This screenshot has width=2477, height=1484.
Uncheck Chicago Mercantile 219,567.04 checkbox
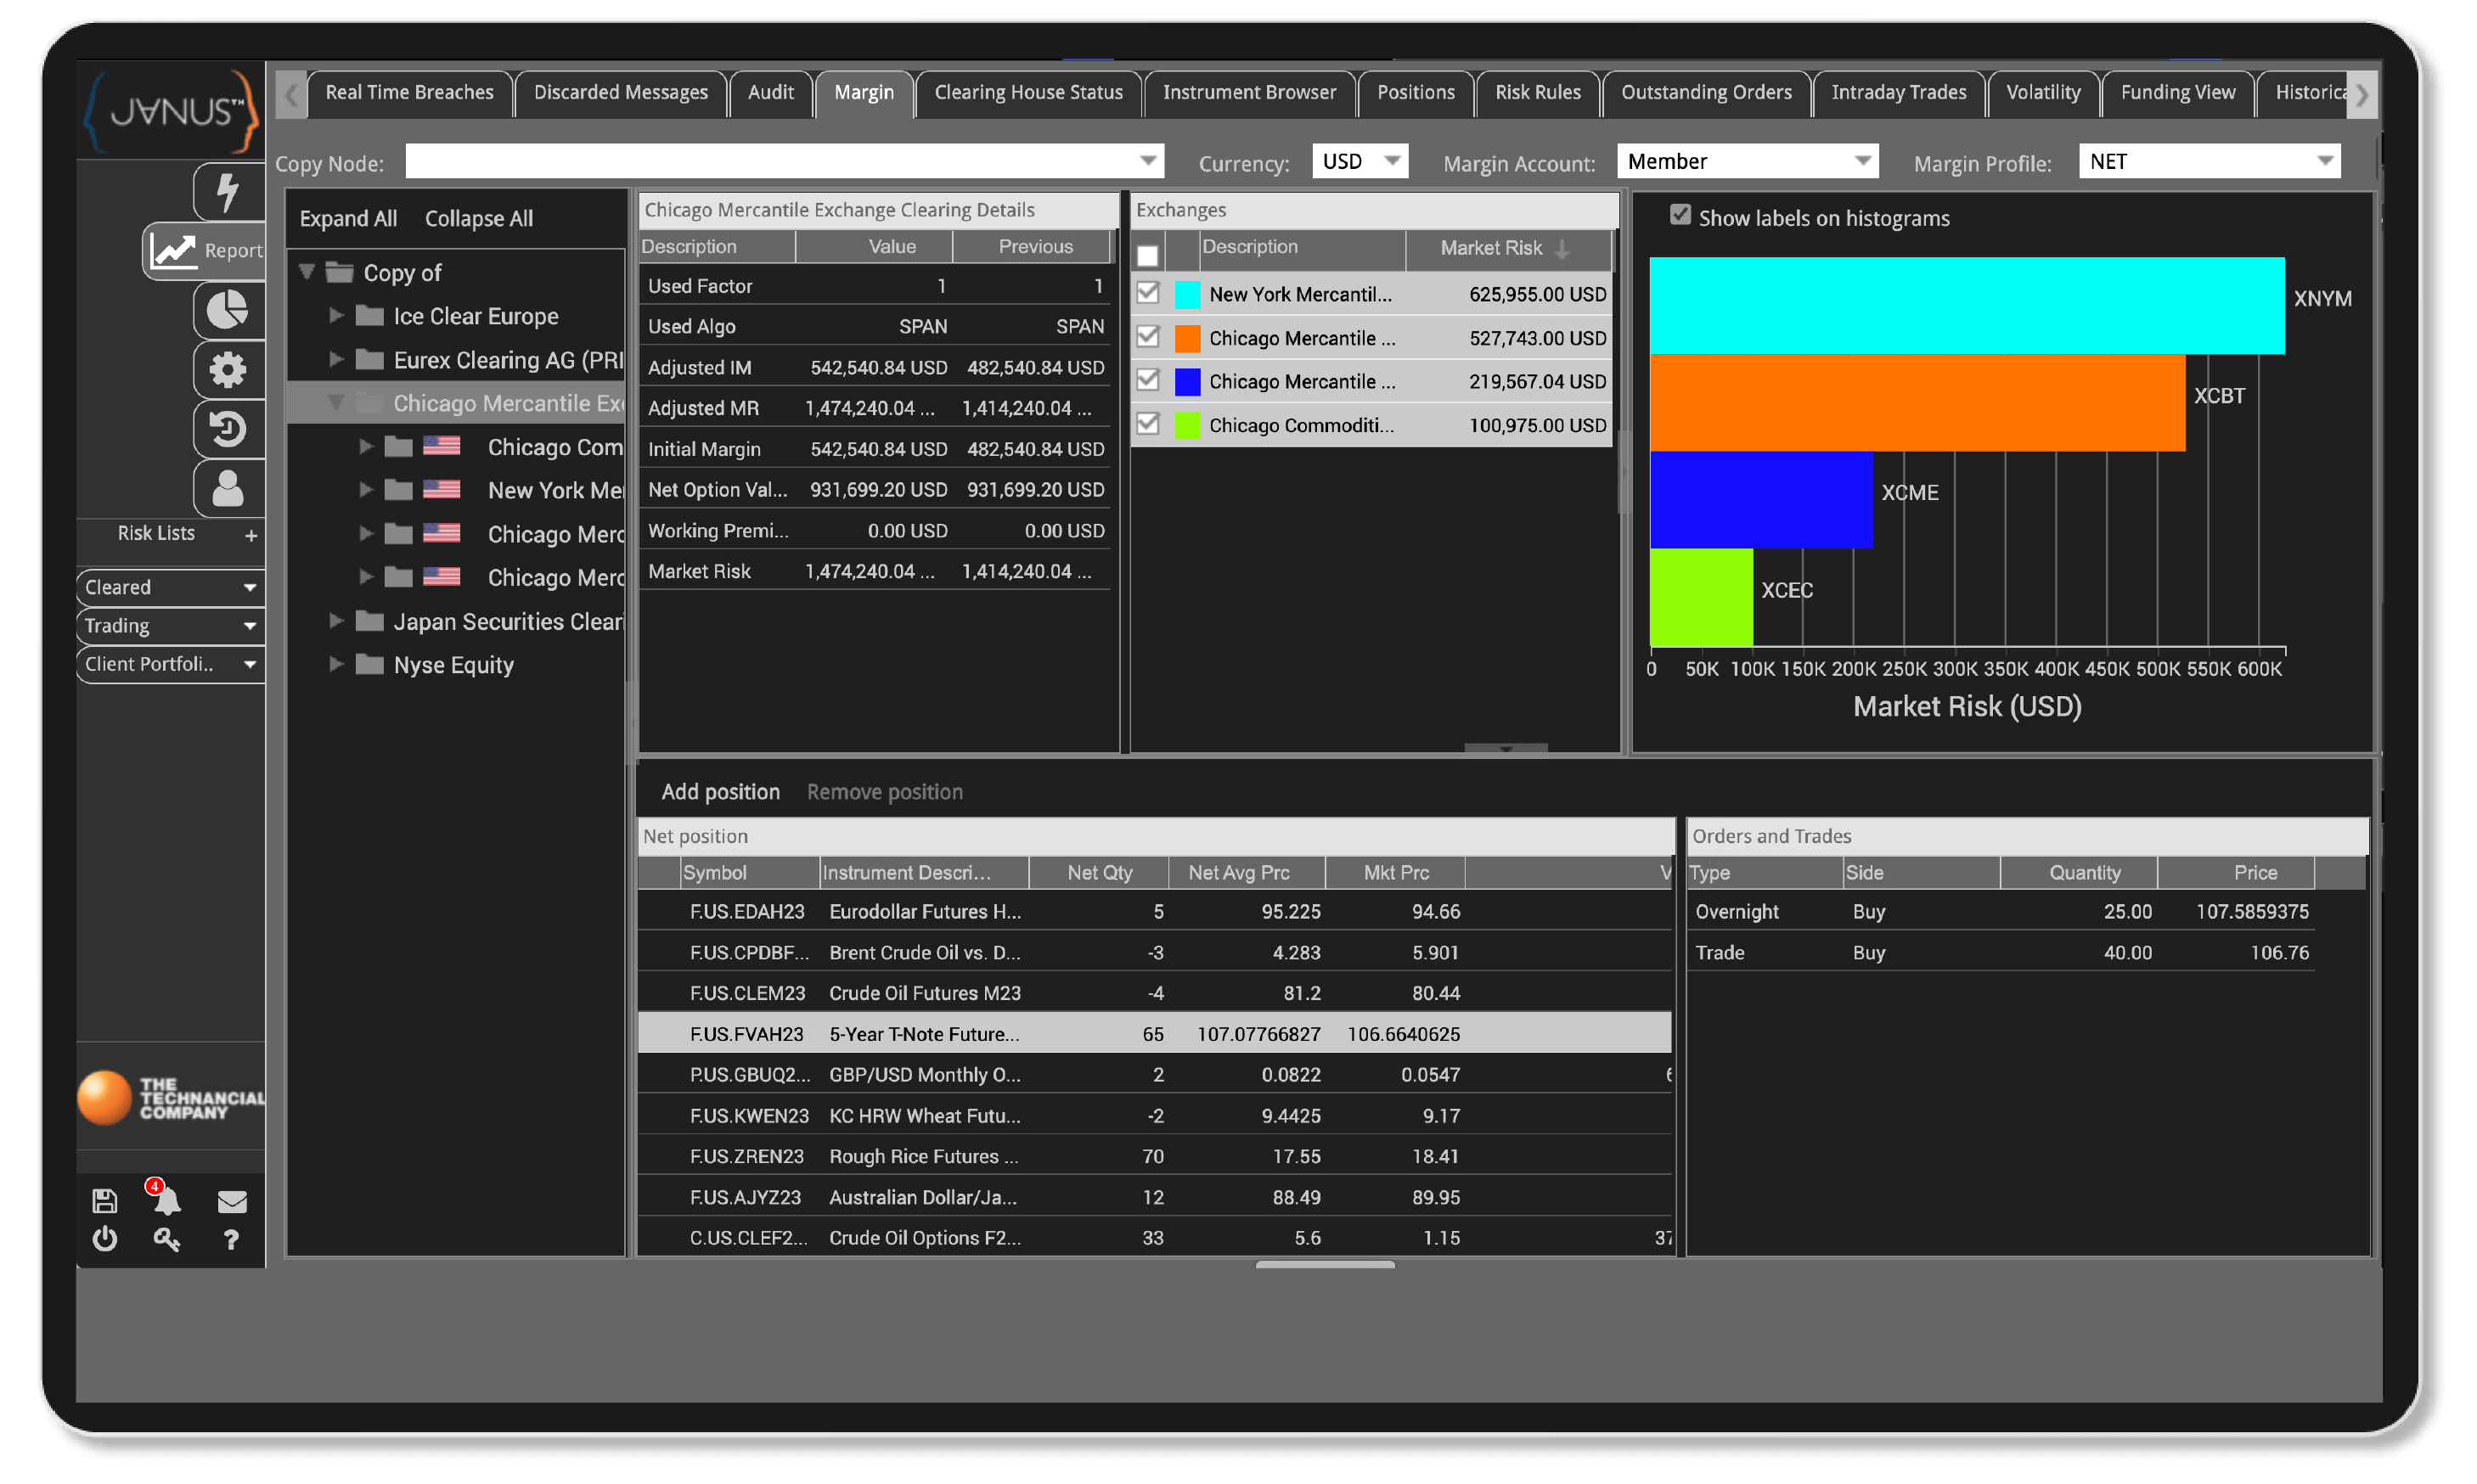[x=1148, y=381]
